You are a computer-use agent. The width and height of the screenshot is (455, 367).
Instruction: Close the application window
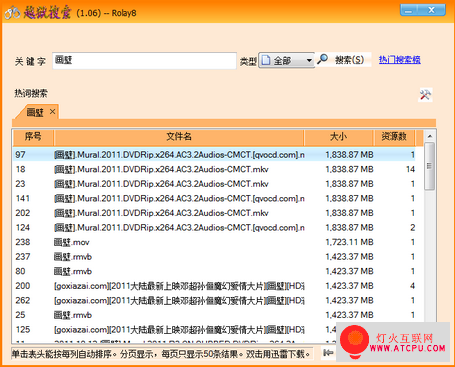coord(431,10)
